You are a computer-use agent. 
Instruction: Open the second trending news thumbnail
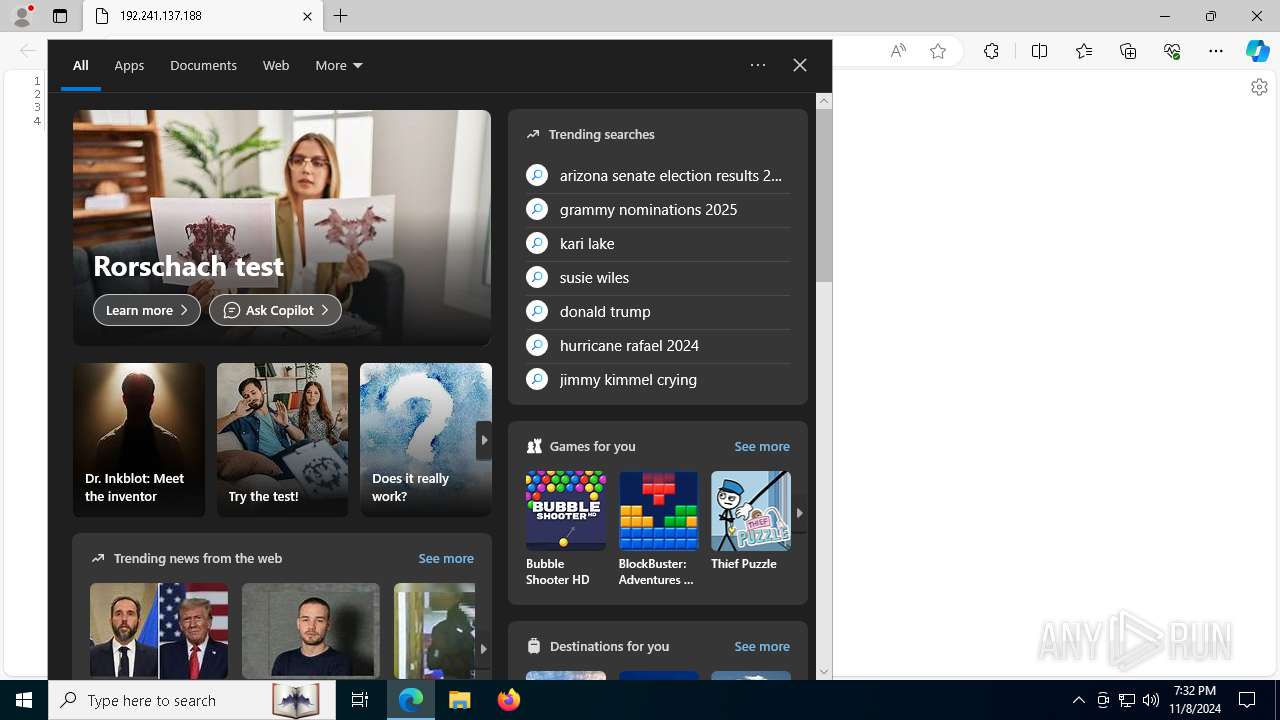pyautogui.click(x=311, y=631)
